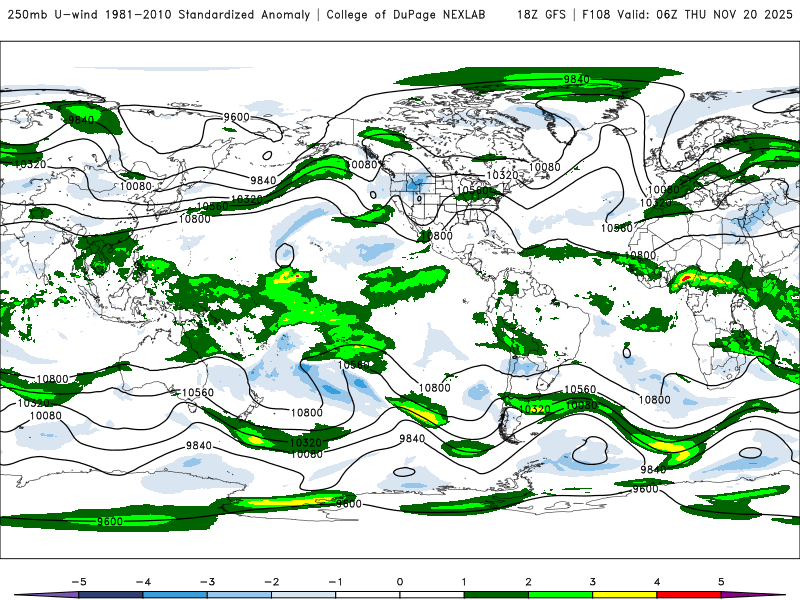The height and width of the screenshot is (600, 800).
Task: Click the '4' colorbar tick label
Action: coord(657,582)
